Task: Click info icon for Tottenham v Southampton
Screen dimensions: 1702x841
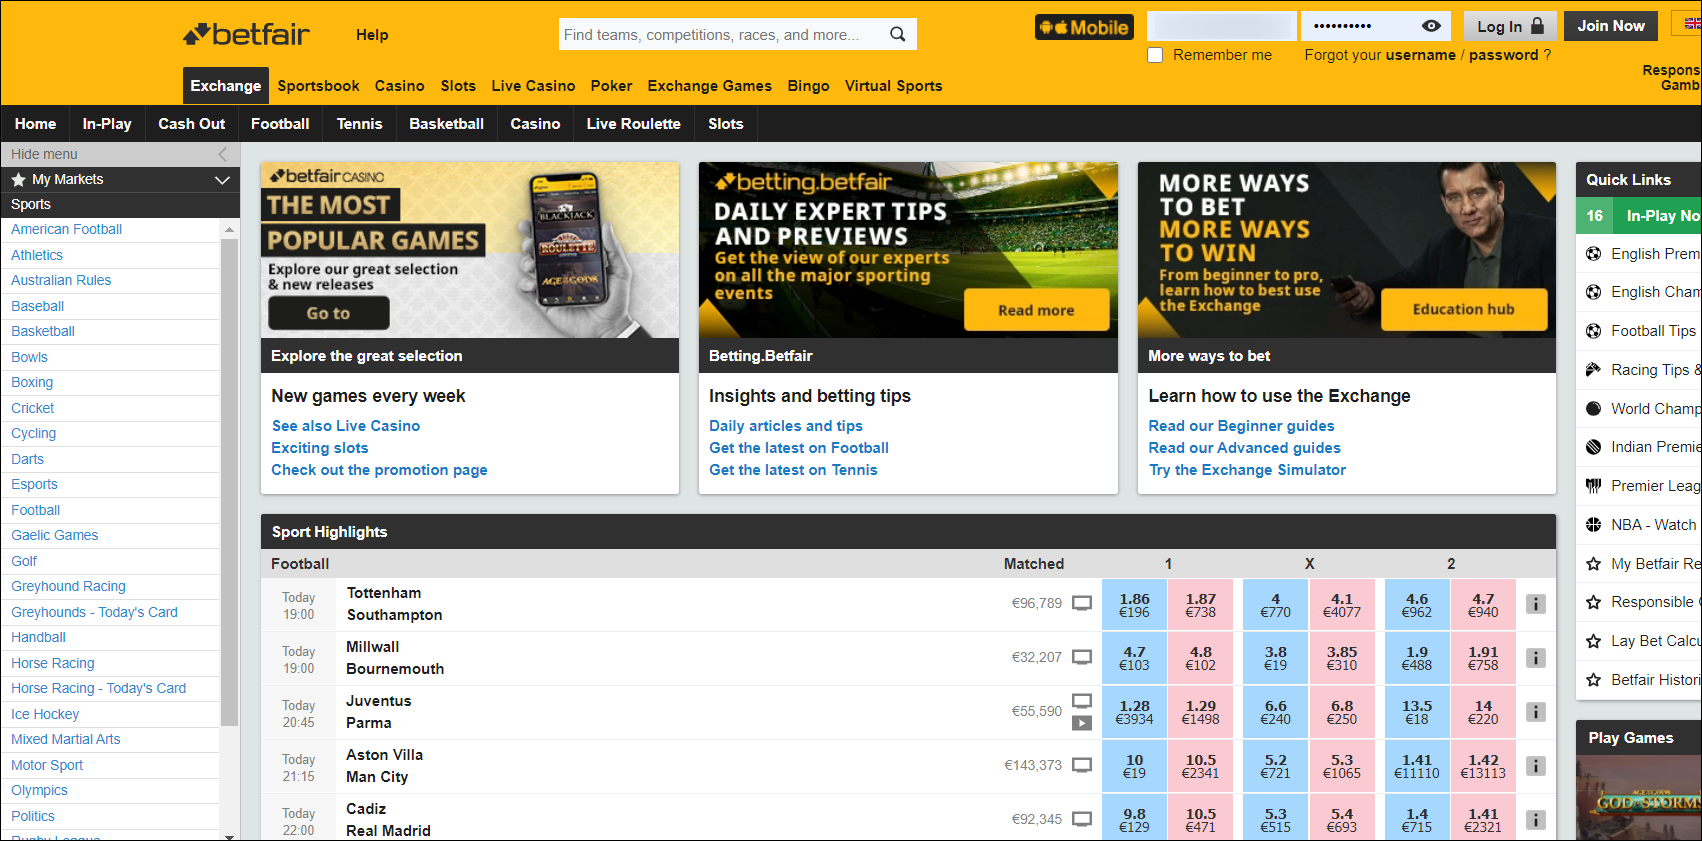Action: click(1536, 604)
